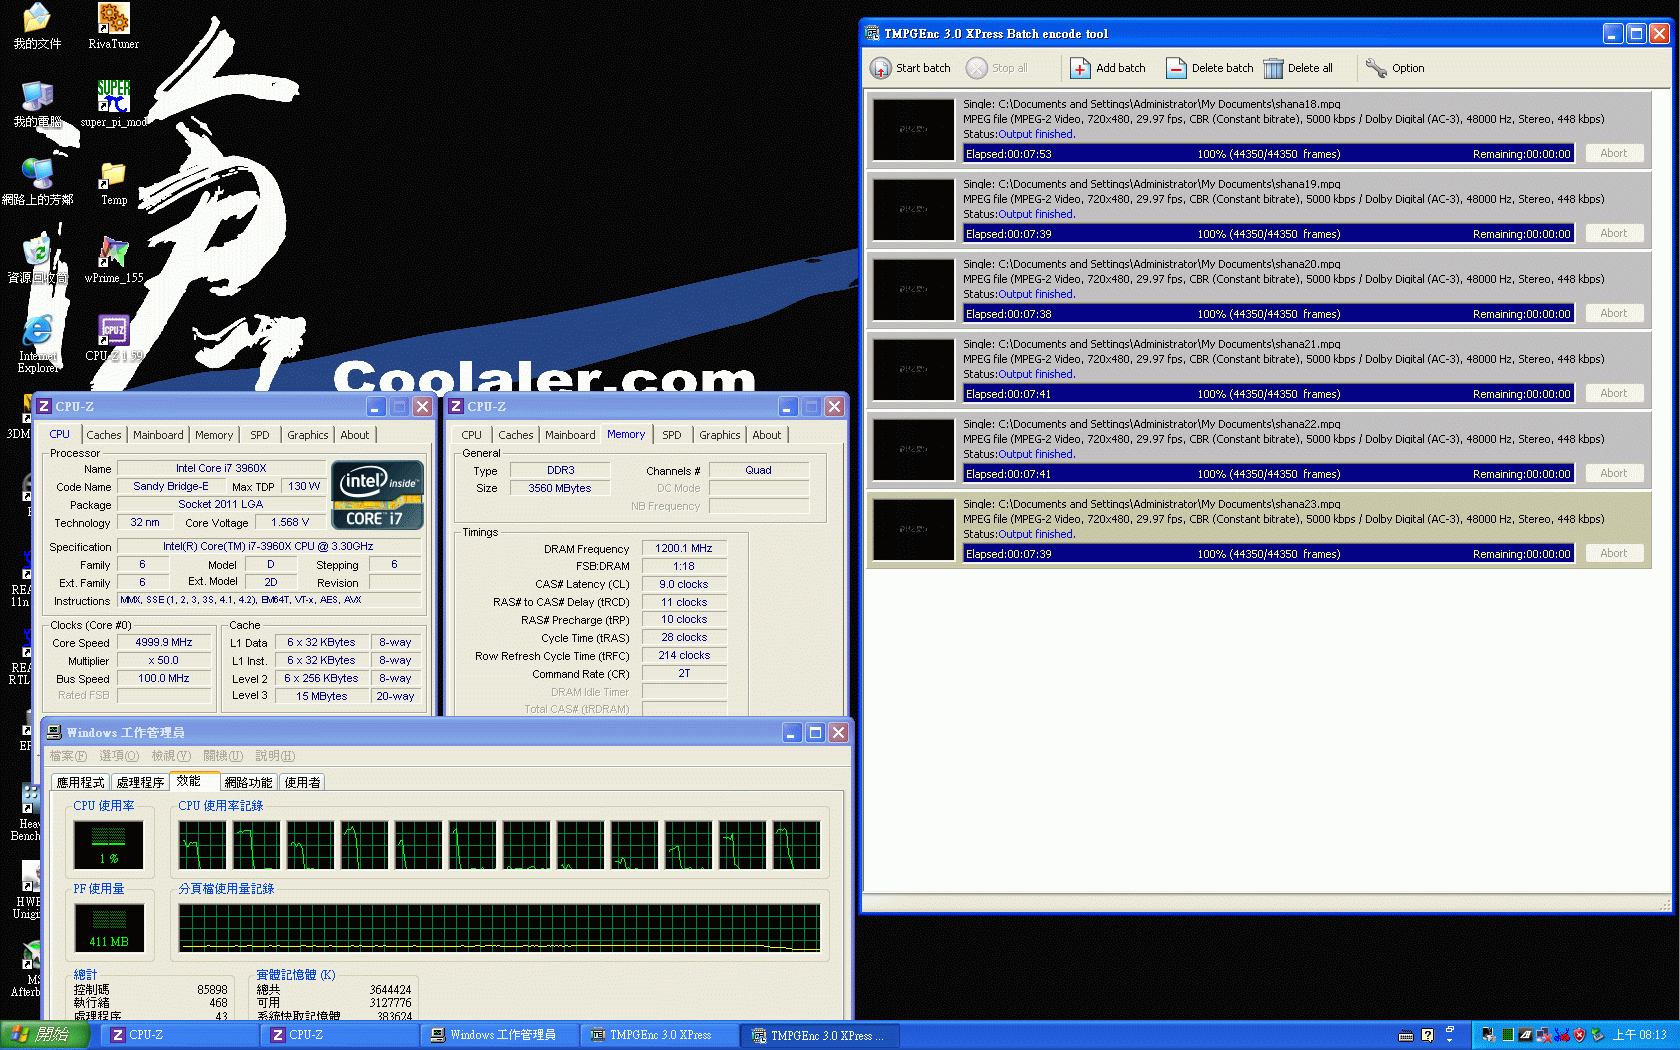
Task: Click CAS# Latency value 9.0 clocks
Action: click(x=684, y=584)
